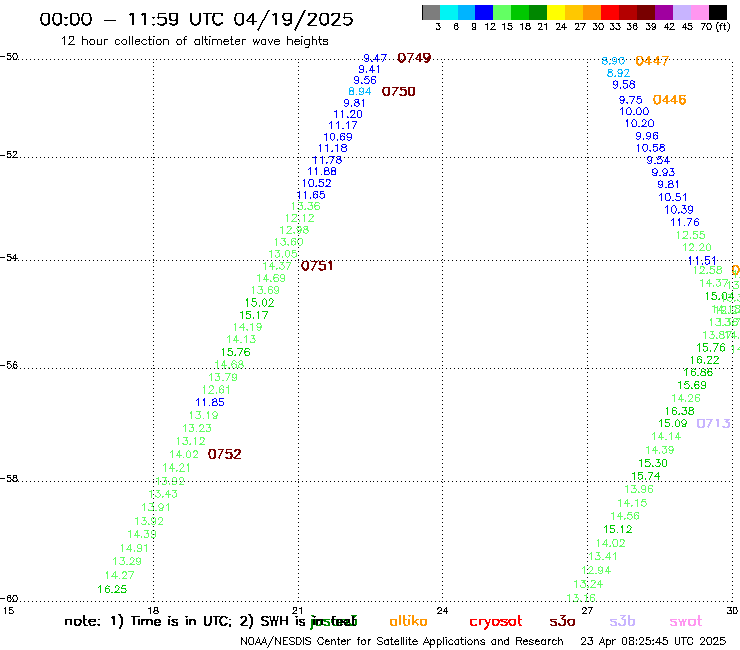Image resolution: width=740 pixels, height=650 pixels.
Task: Click the reading 15.17
Action: tap(253, 315)
